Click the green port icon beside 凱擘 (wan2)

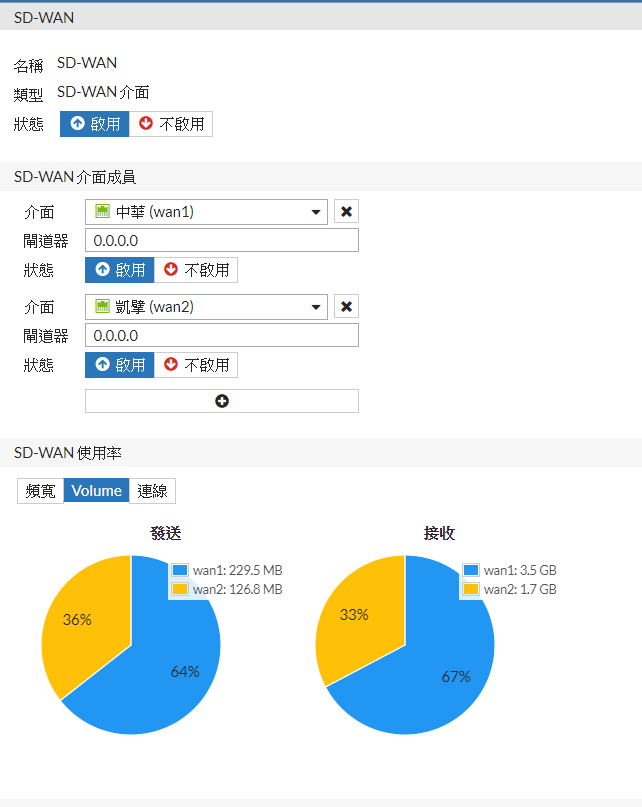(102, 306)
